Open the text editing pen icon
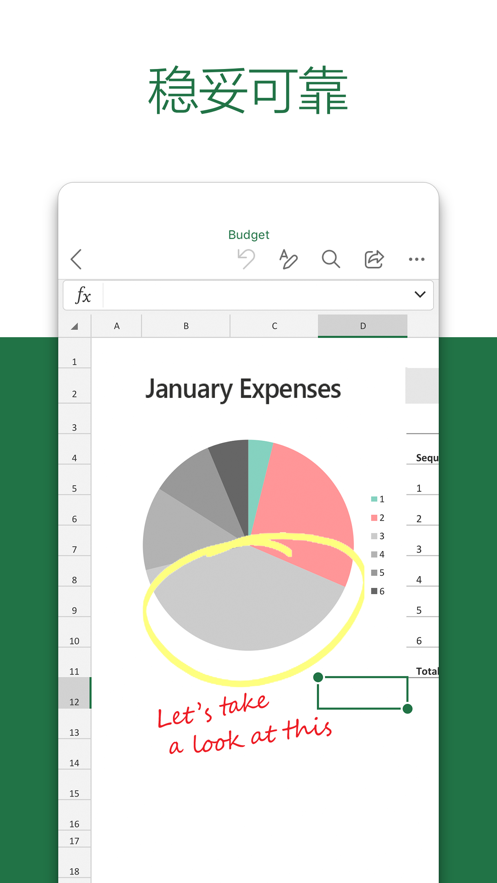Image resolution: width=497 pixels, height=883 pixels. [288, 259]
